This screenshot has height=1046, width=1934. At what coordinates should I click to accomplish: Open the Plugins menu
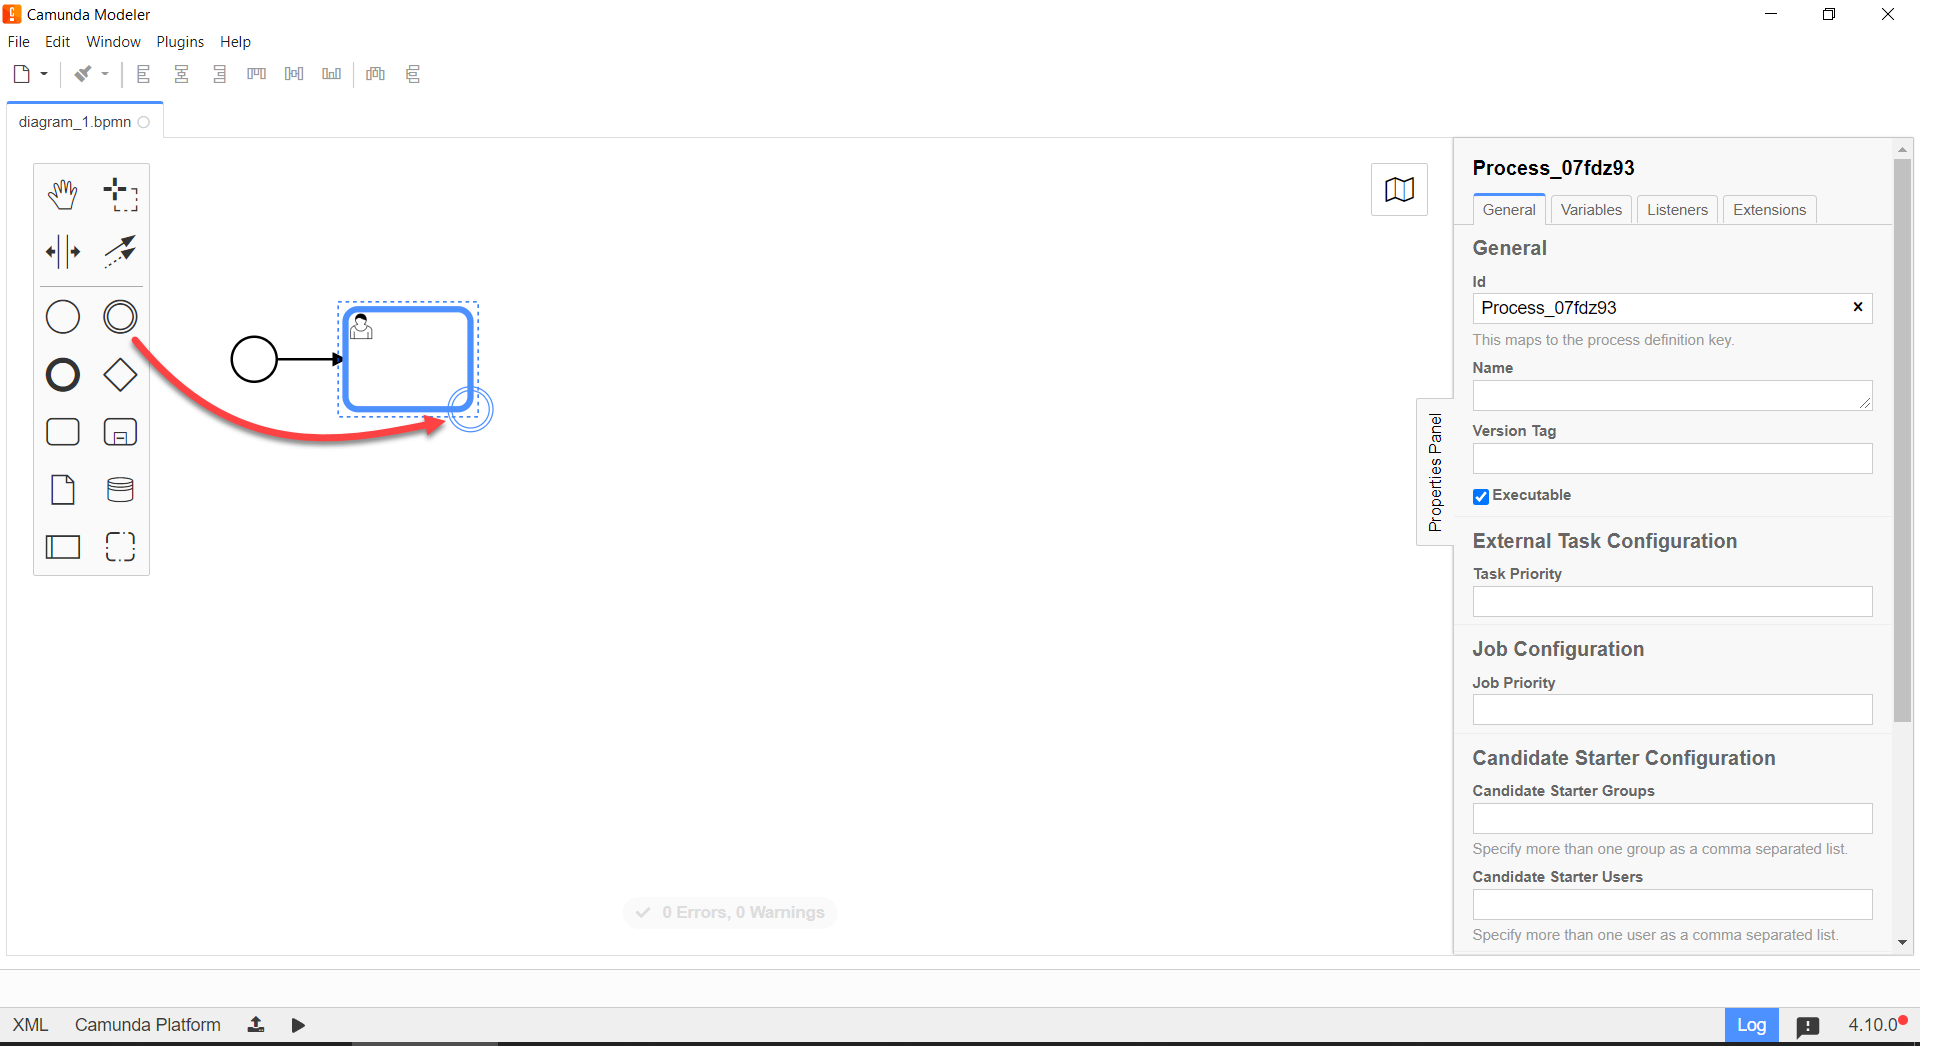click(x=180, y=42)
